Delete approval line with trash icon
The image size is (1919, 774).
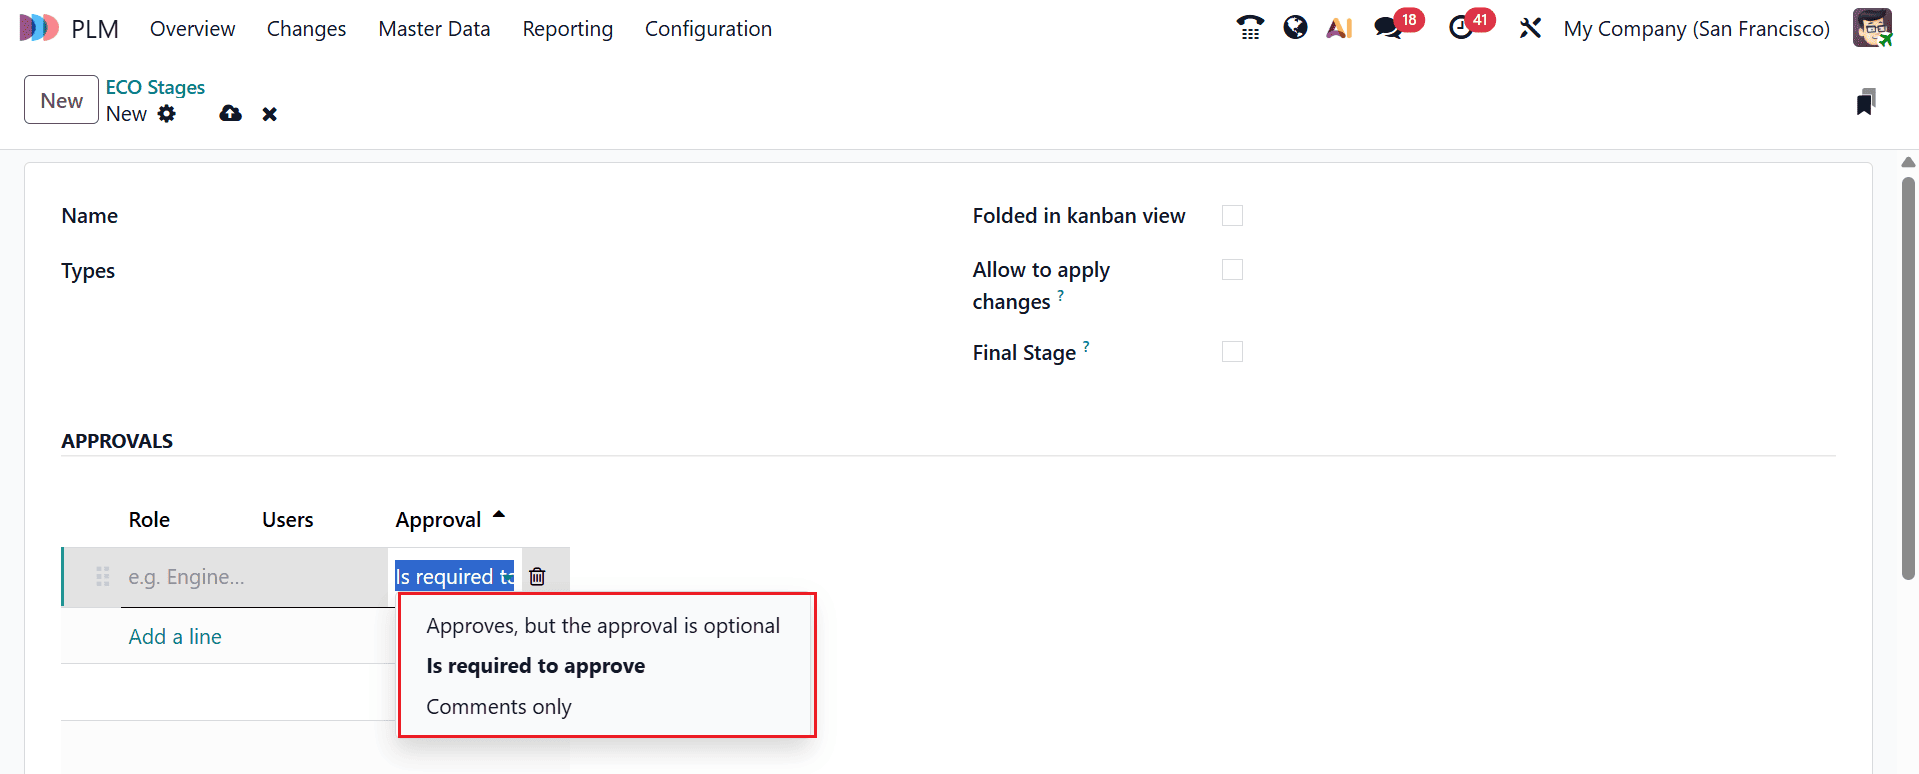(x=537, y=577)
